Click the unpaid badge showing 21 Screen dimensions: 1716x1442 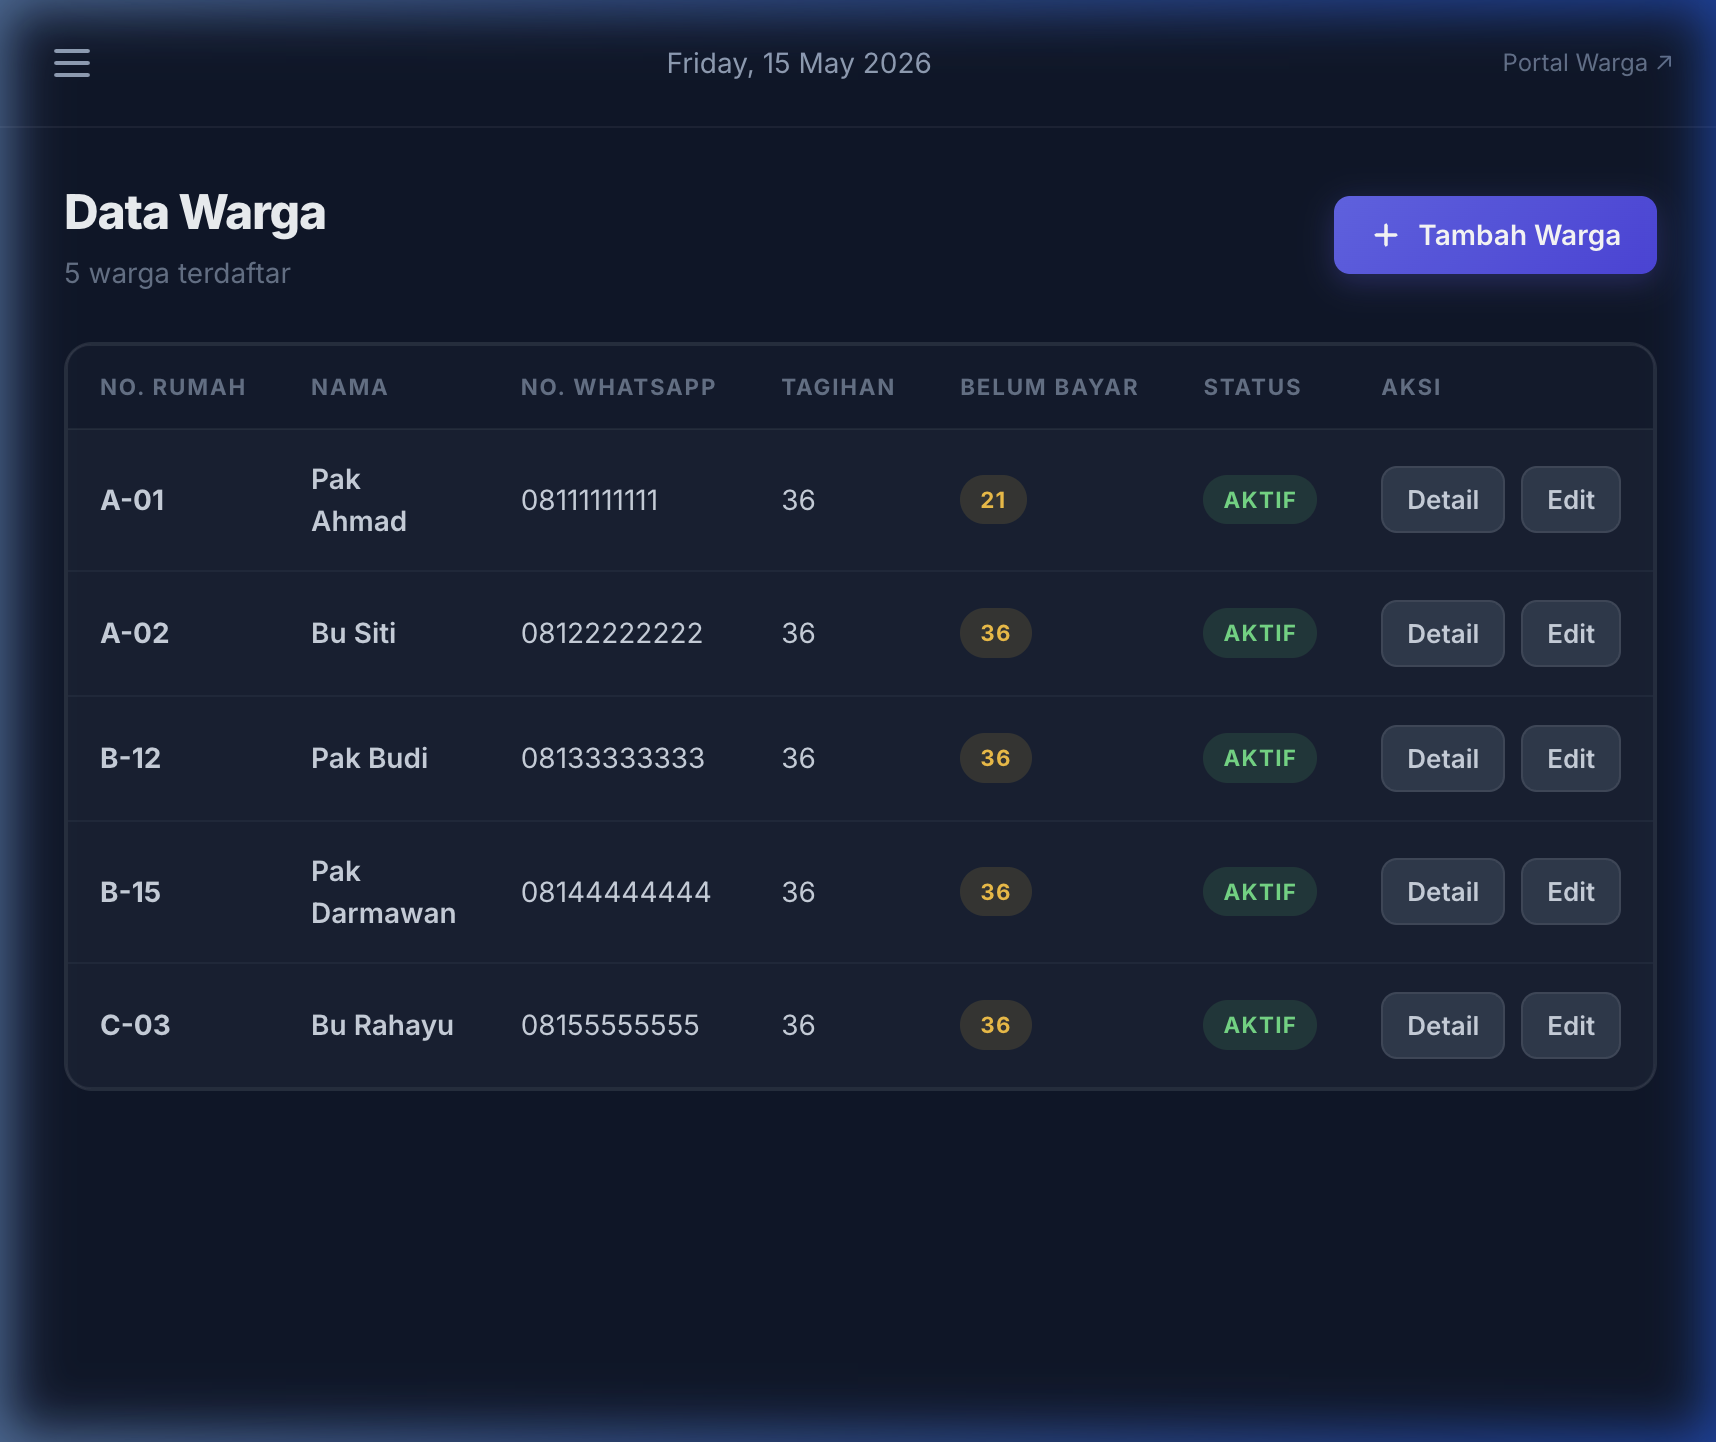pyautogui.click(x=993, y=500)
